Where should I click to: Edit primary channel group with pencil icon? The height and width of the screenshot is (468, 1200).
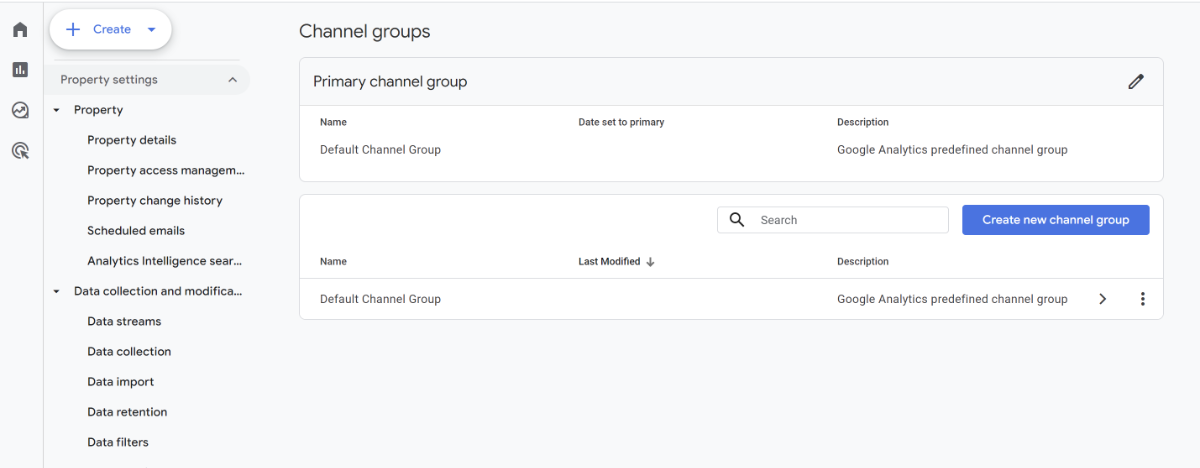1135,82
